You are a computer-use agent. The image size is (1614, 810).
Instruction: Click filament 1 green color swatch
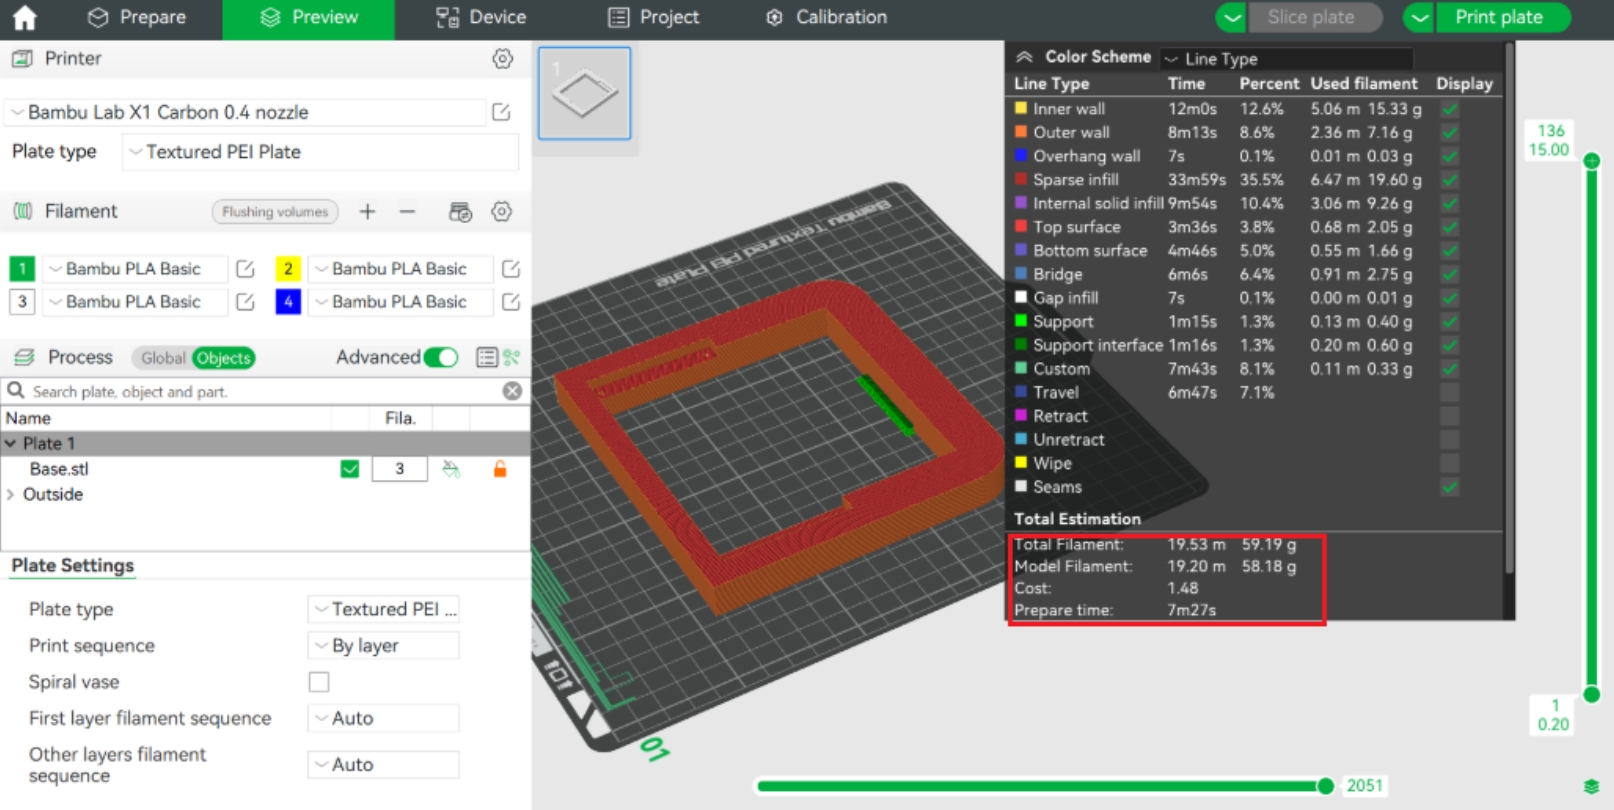22,269
